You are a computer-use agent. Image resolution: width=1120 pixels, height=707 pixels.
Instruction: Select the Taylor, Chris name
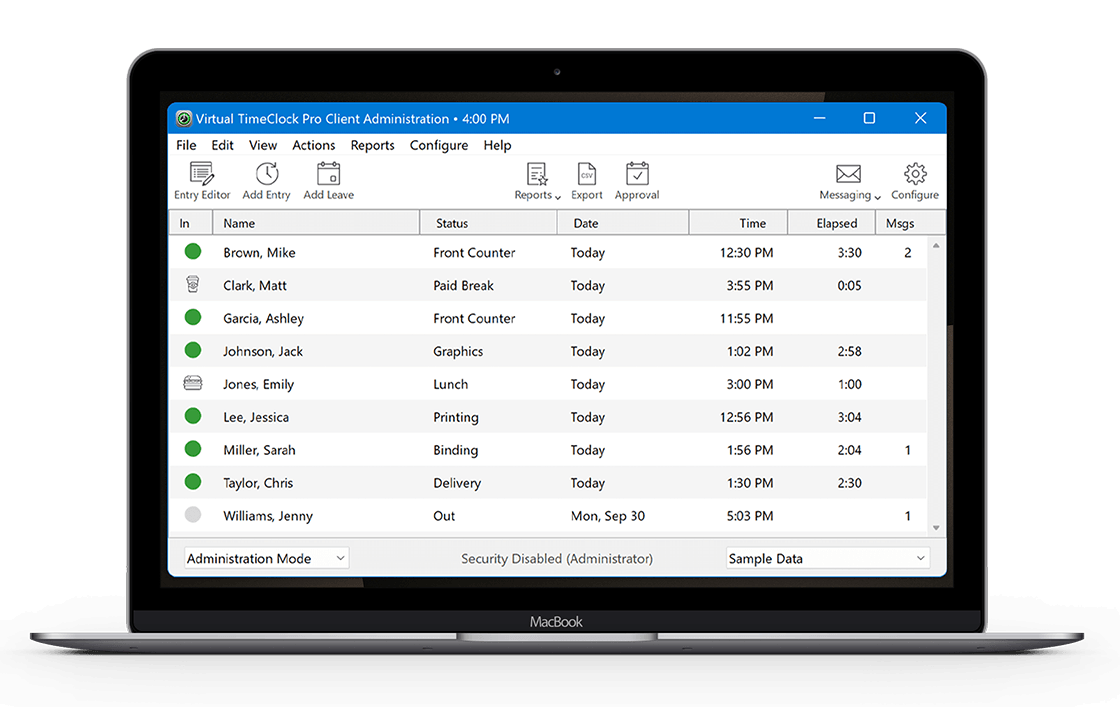point(258,483)
